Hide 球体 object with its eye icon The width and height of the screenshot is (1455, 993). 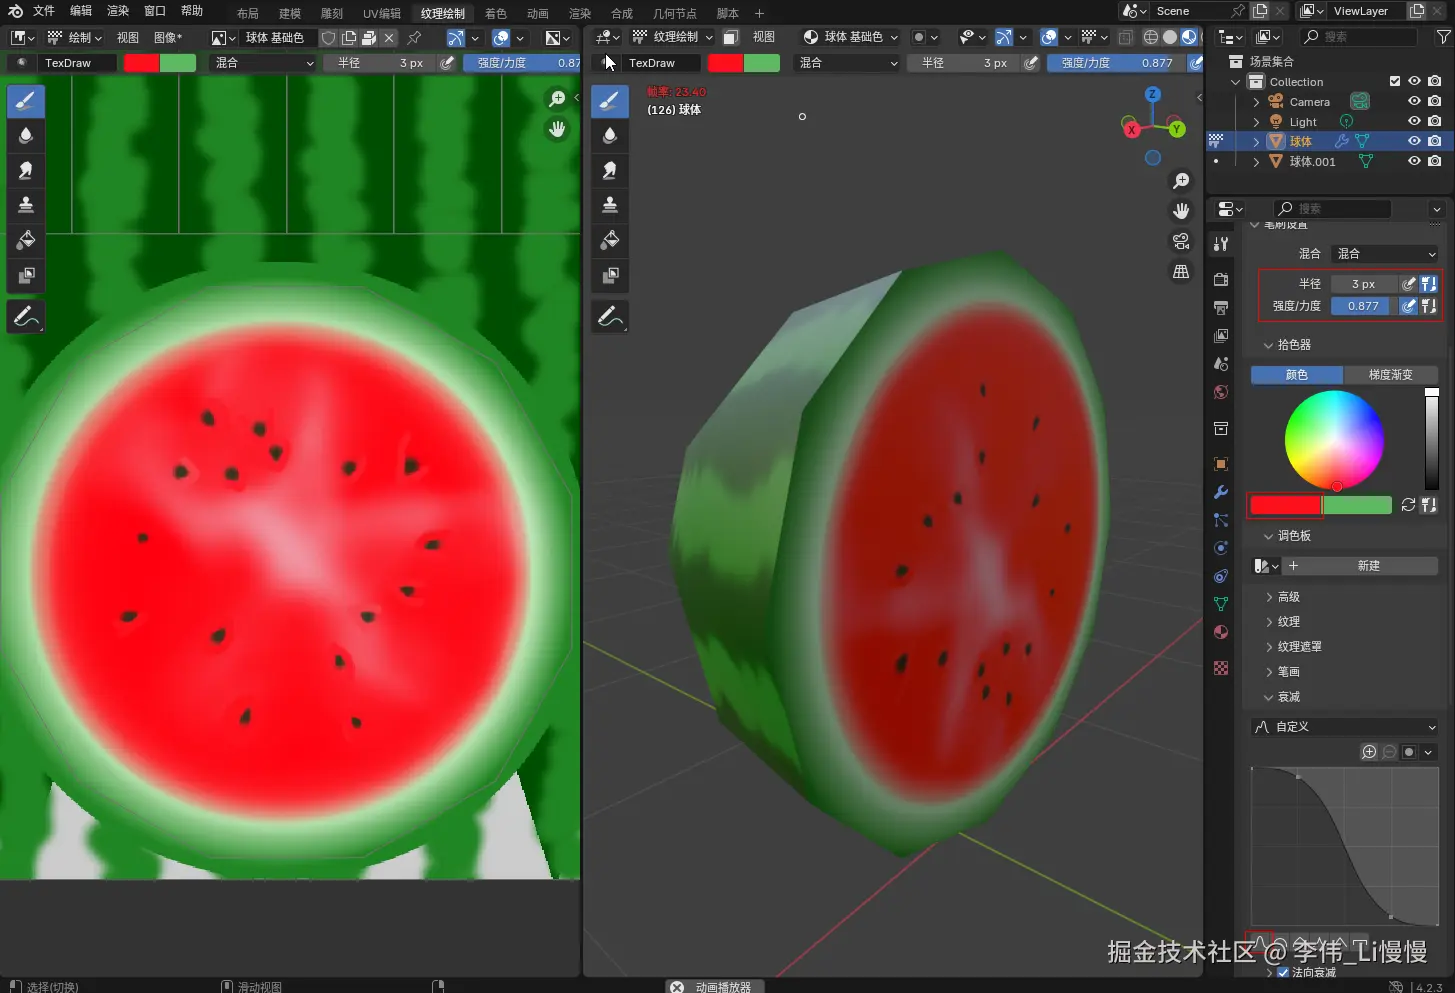pyautogui.click(x=1414, y=141)
